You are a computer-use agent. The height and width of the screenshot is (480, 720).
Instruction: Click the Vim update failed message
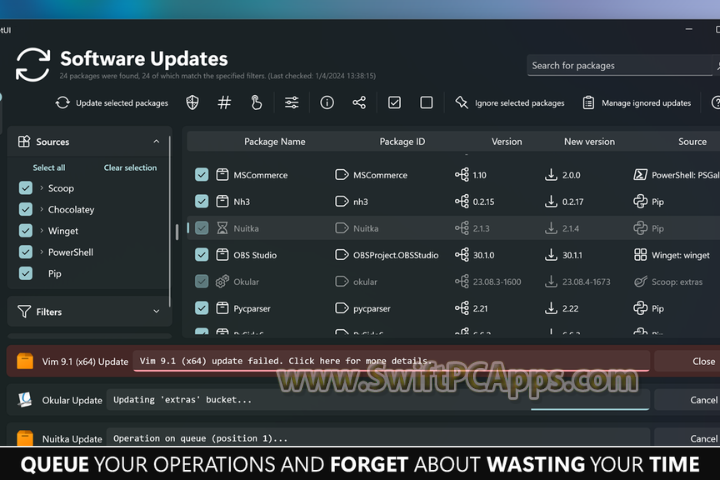coord(285,361)
